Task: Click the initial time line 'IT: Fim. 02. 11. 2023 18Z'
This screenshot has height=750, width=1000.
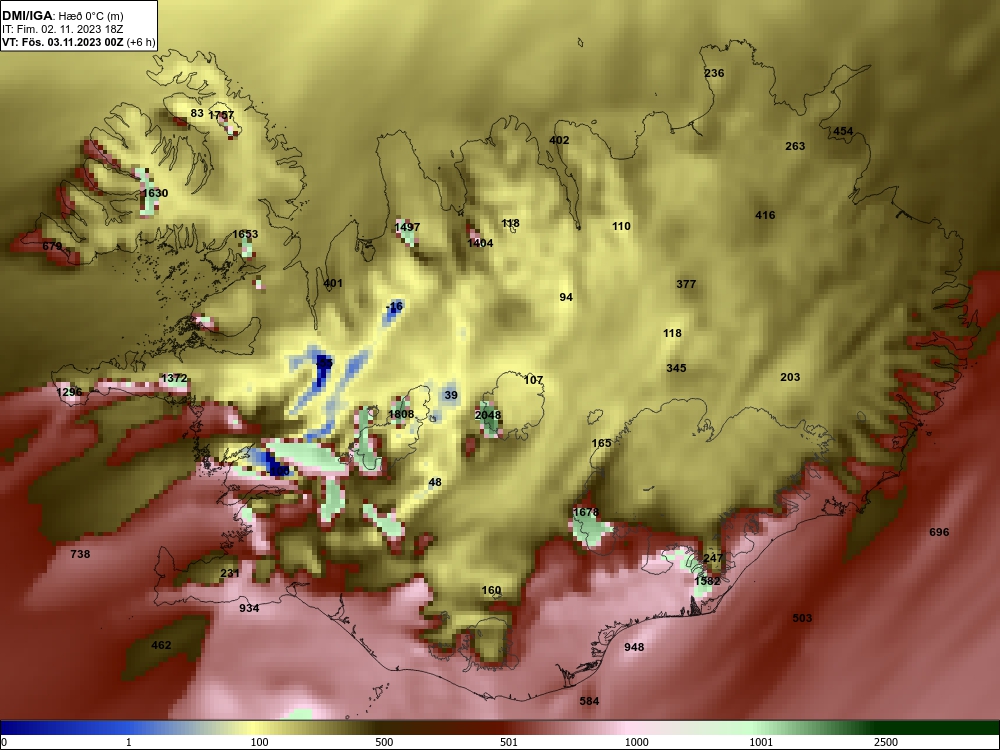Action: coord(62,29)
